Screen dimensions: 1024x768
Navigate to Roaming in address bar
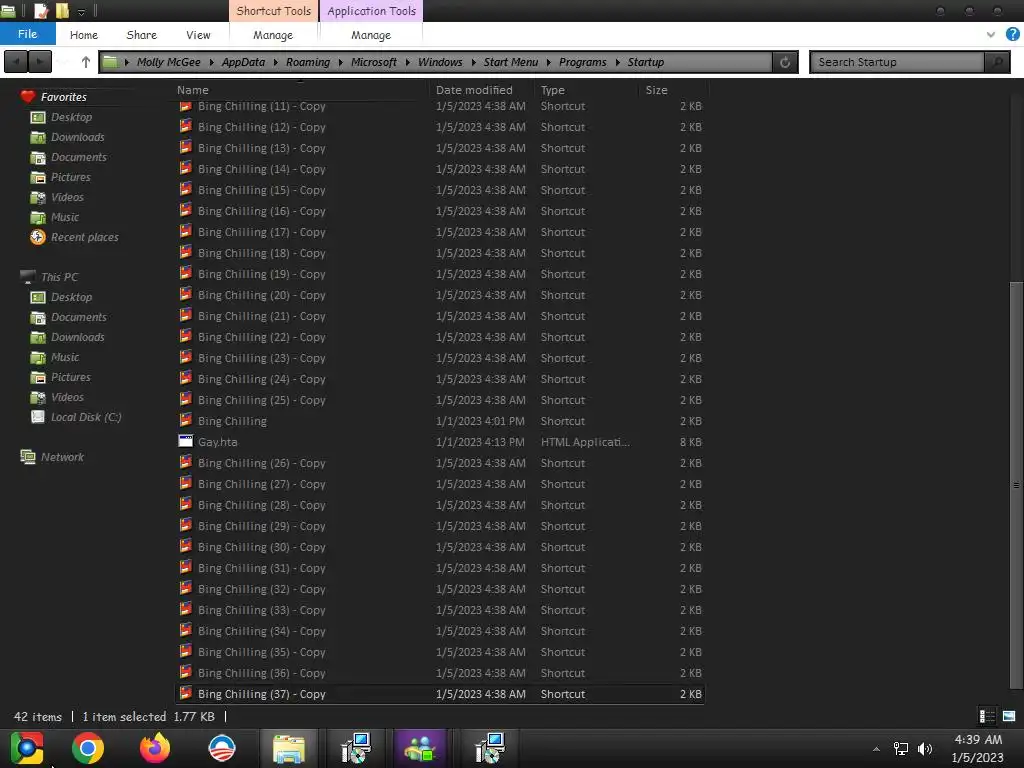pyautogui.click(x=308, y=62)
